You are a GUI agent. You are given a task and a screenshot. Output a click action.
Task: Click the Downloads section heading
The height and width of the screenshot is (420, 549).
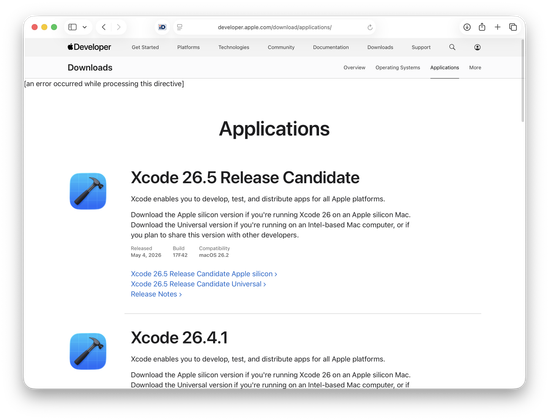(x=90, y=68)
